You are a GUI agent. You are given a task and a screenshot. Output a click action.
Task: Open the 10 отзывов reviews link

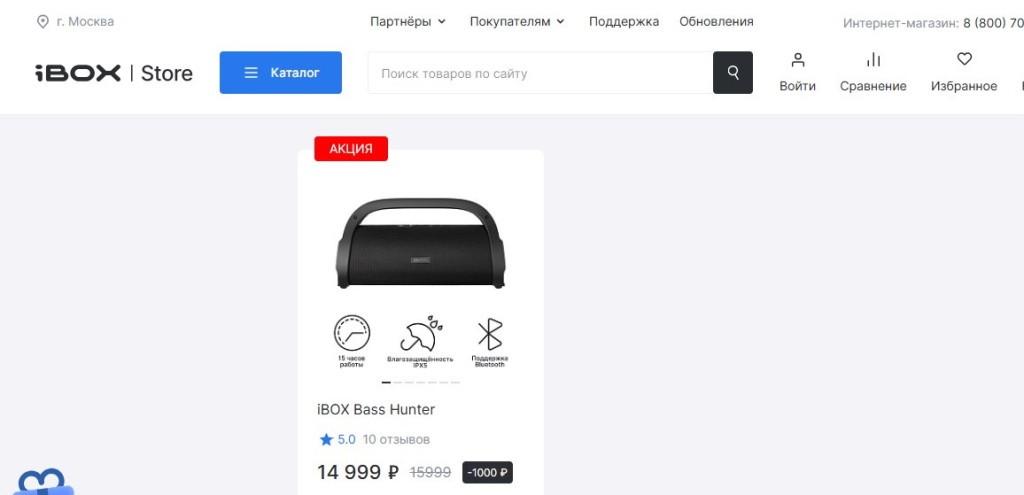pos(396,439)
